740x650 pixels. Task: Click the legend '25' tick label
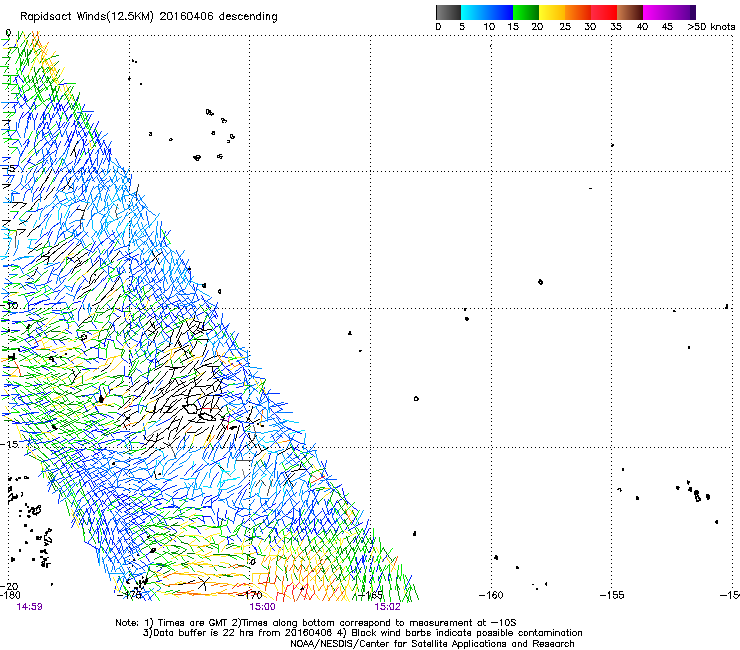coord(565,27)
